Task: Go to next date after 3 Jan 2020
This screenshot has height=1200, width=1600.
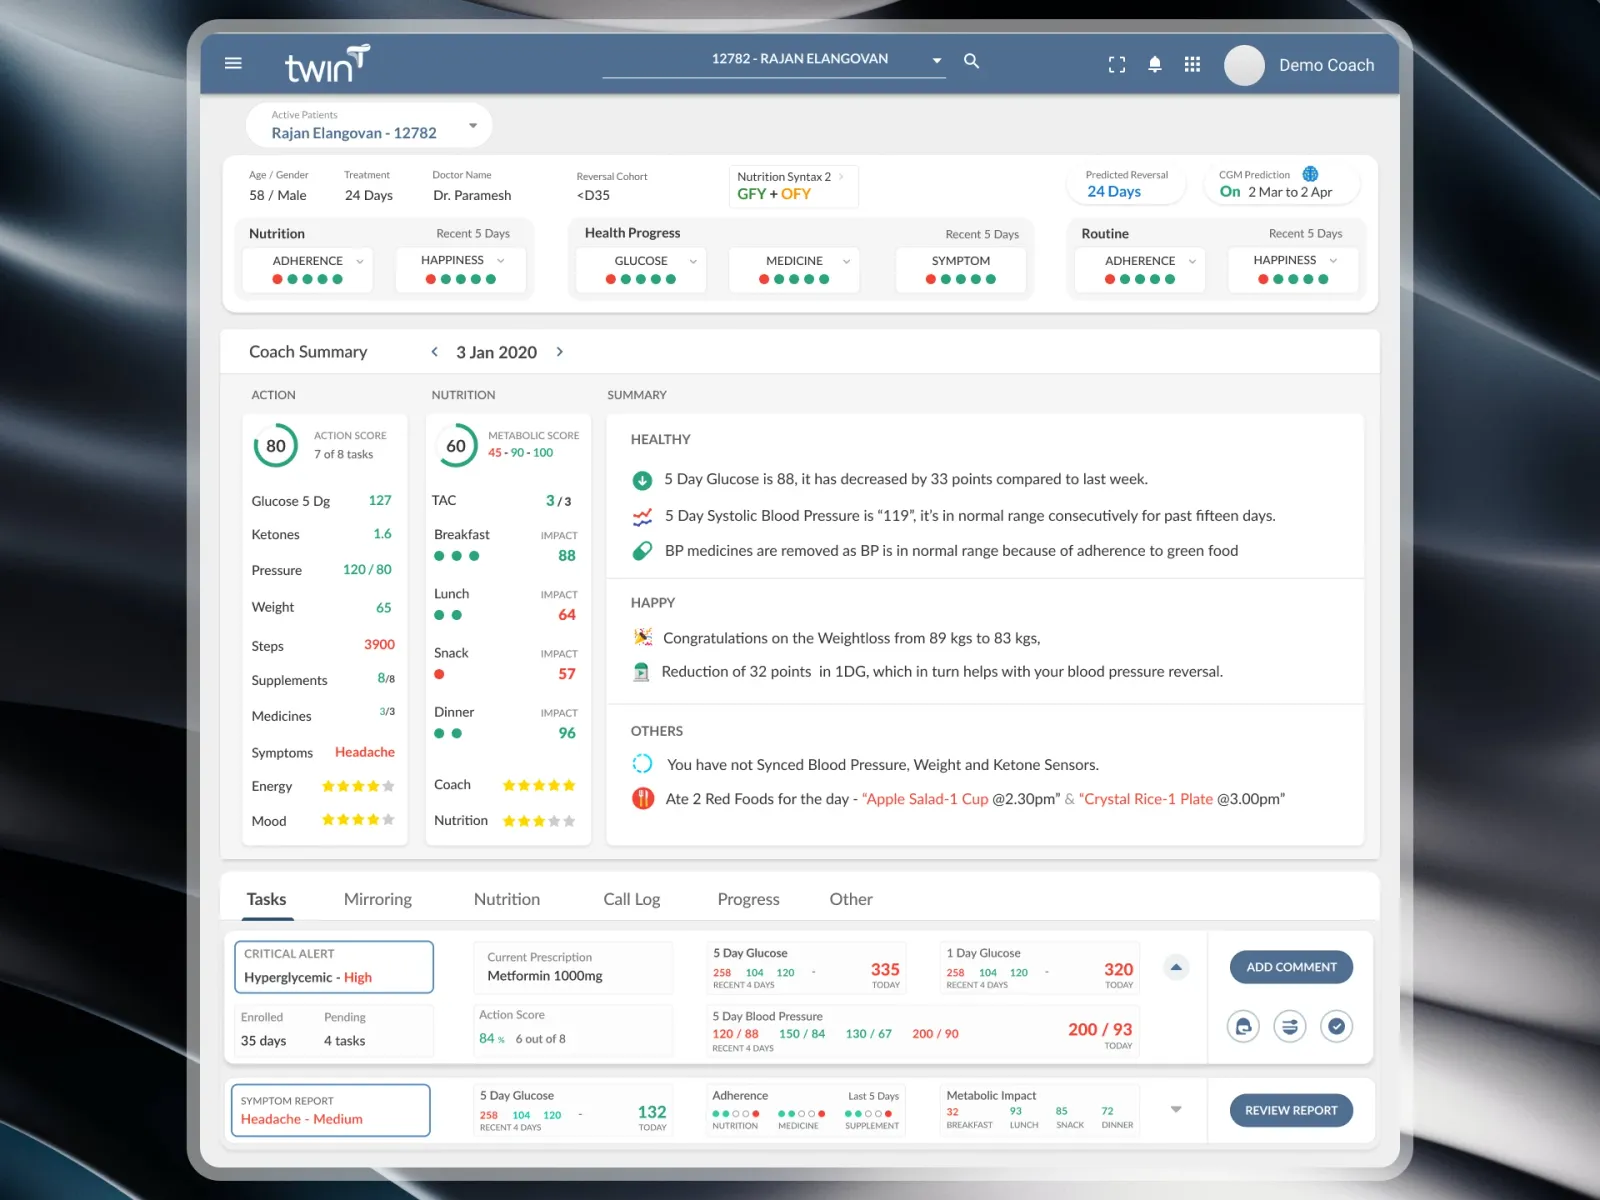Action: [x=560, y=352]
